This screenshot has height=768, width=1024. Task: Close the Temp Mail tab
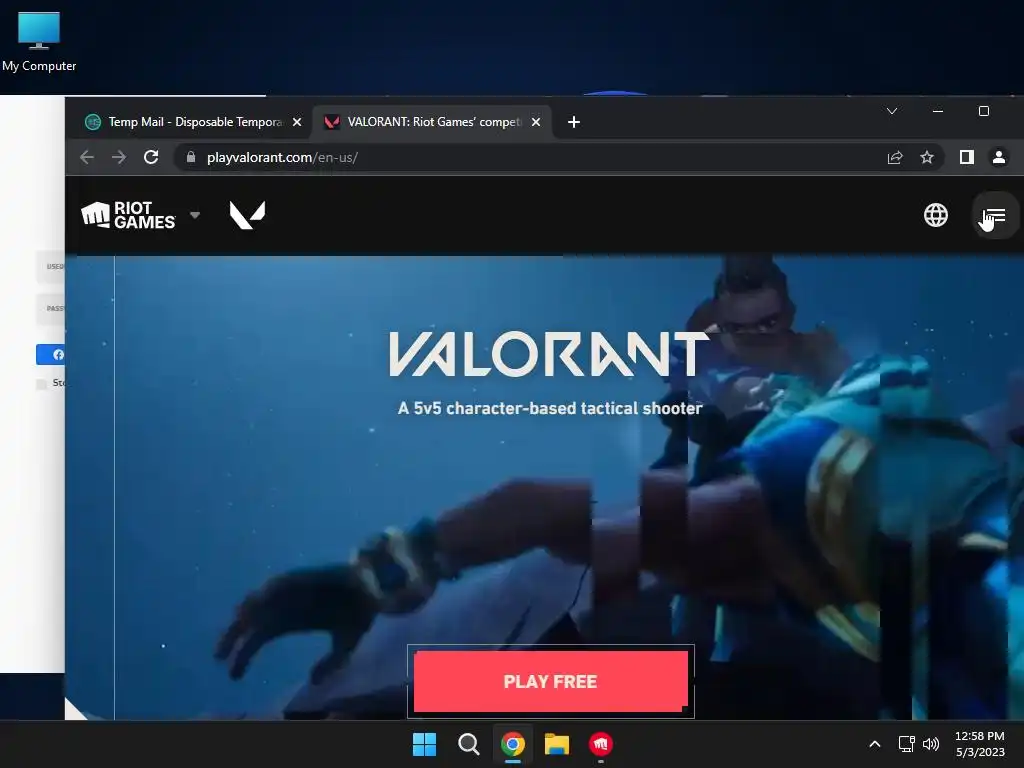click(x=297, y=122)
